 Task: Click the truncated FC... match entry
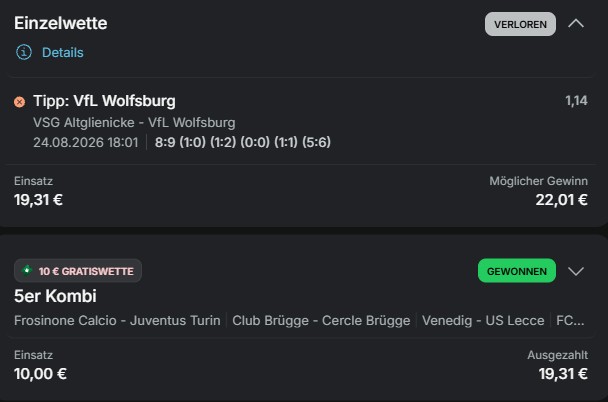click(570, 321)
